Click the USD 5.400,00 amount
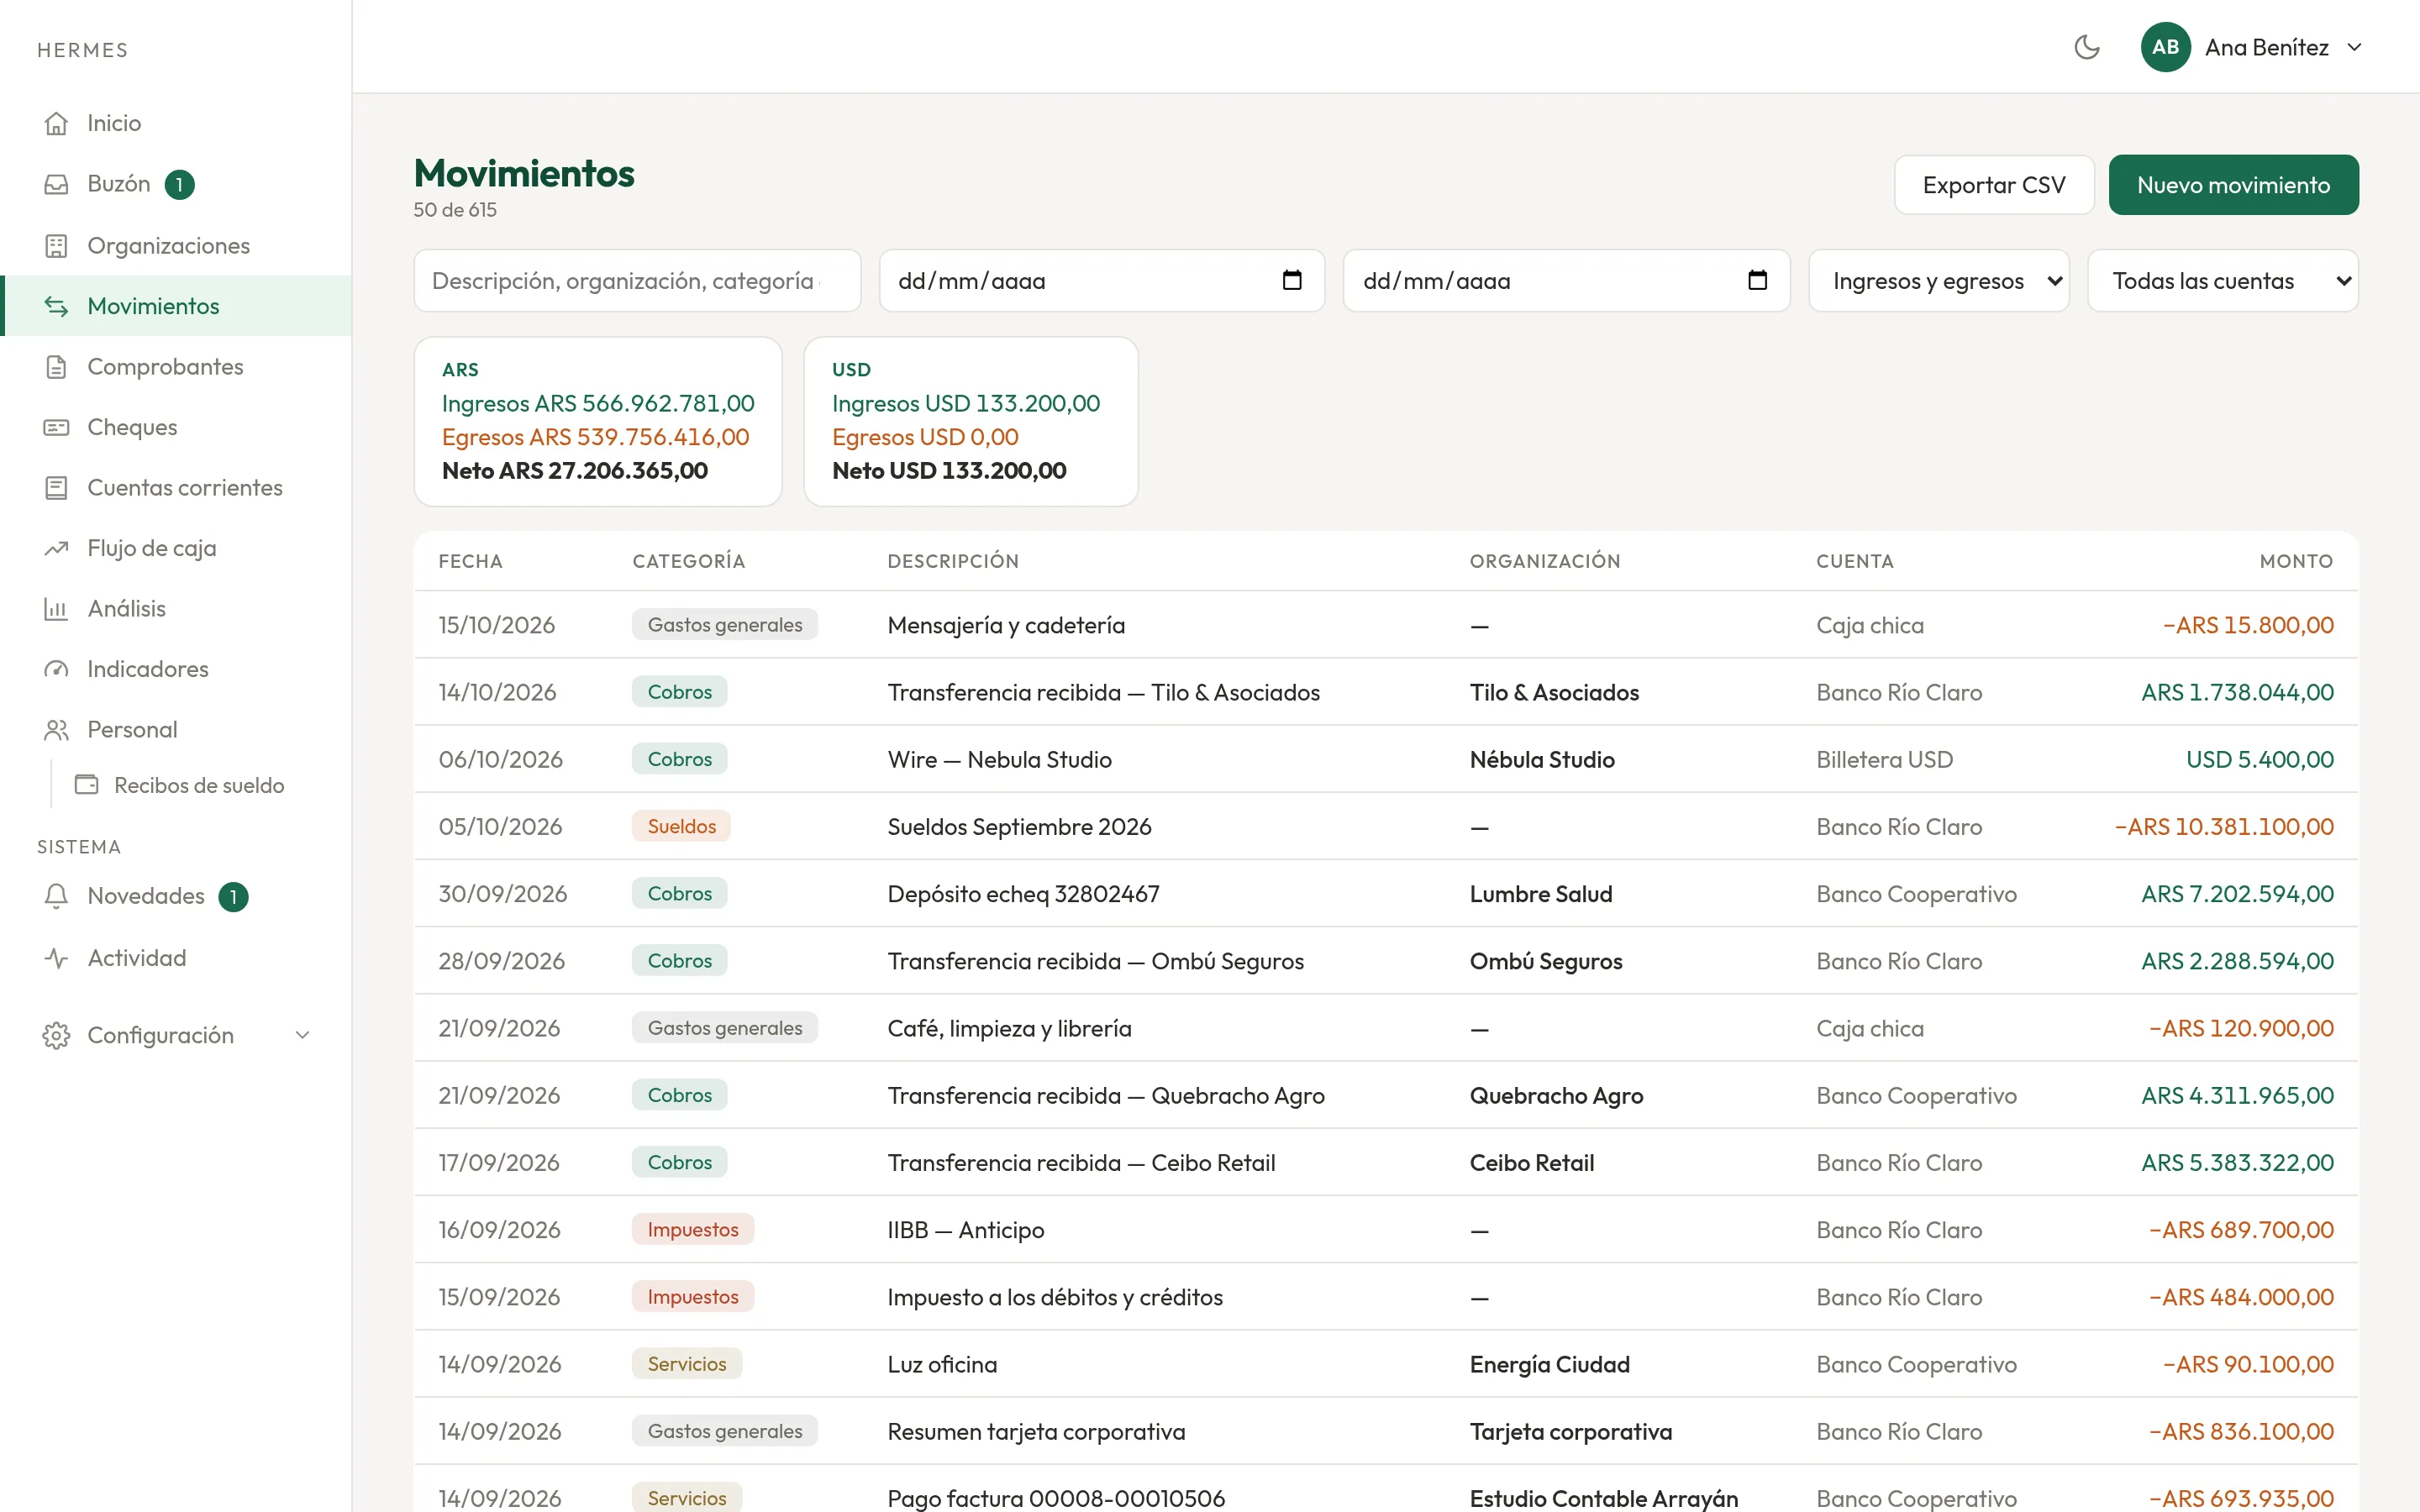 click(x=2259, y=759)
